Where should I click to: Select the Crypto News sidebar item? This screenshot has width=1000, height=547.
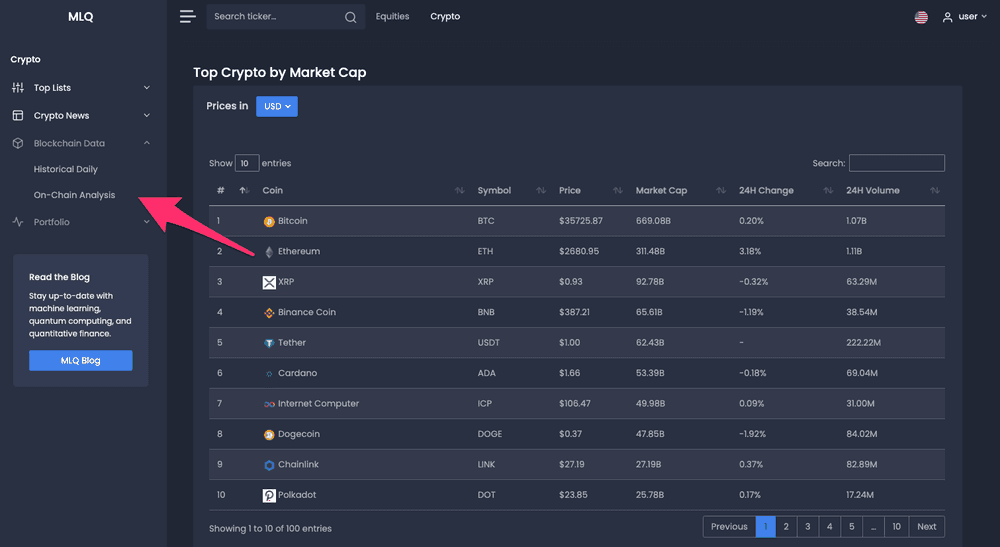61,115
